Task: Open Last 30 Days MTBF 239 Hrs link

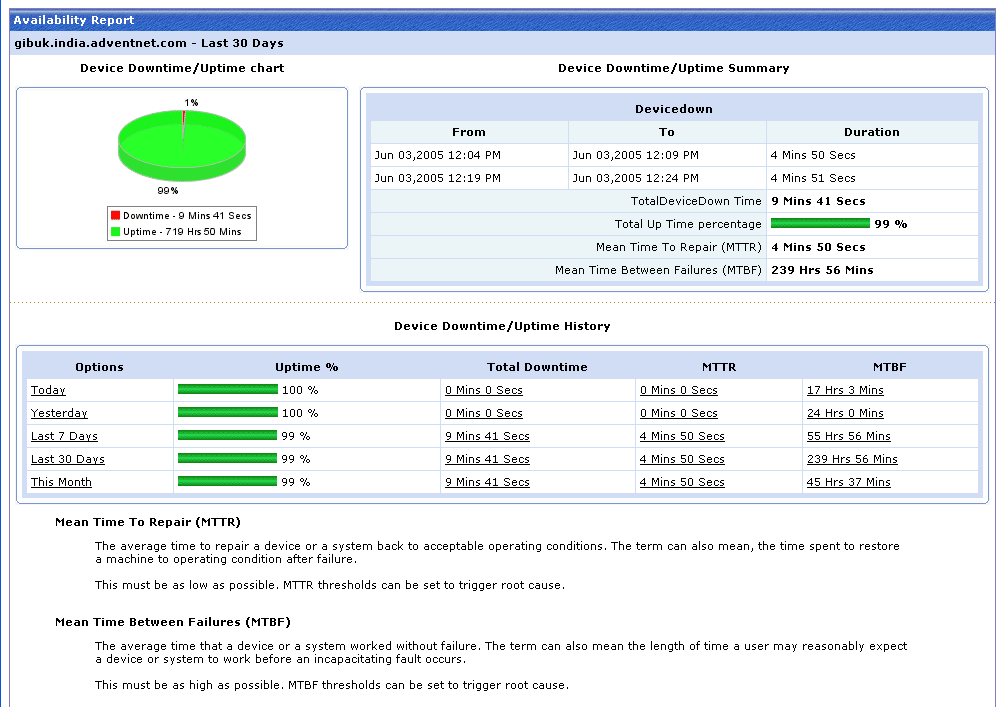Action: click(x=852, y=459)
